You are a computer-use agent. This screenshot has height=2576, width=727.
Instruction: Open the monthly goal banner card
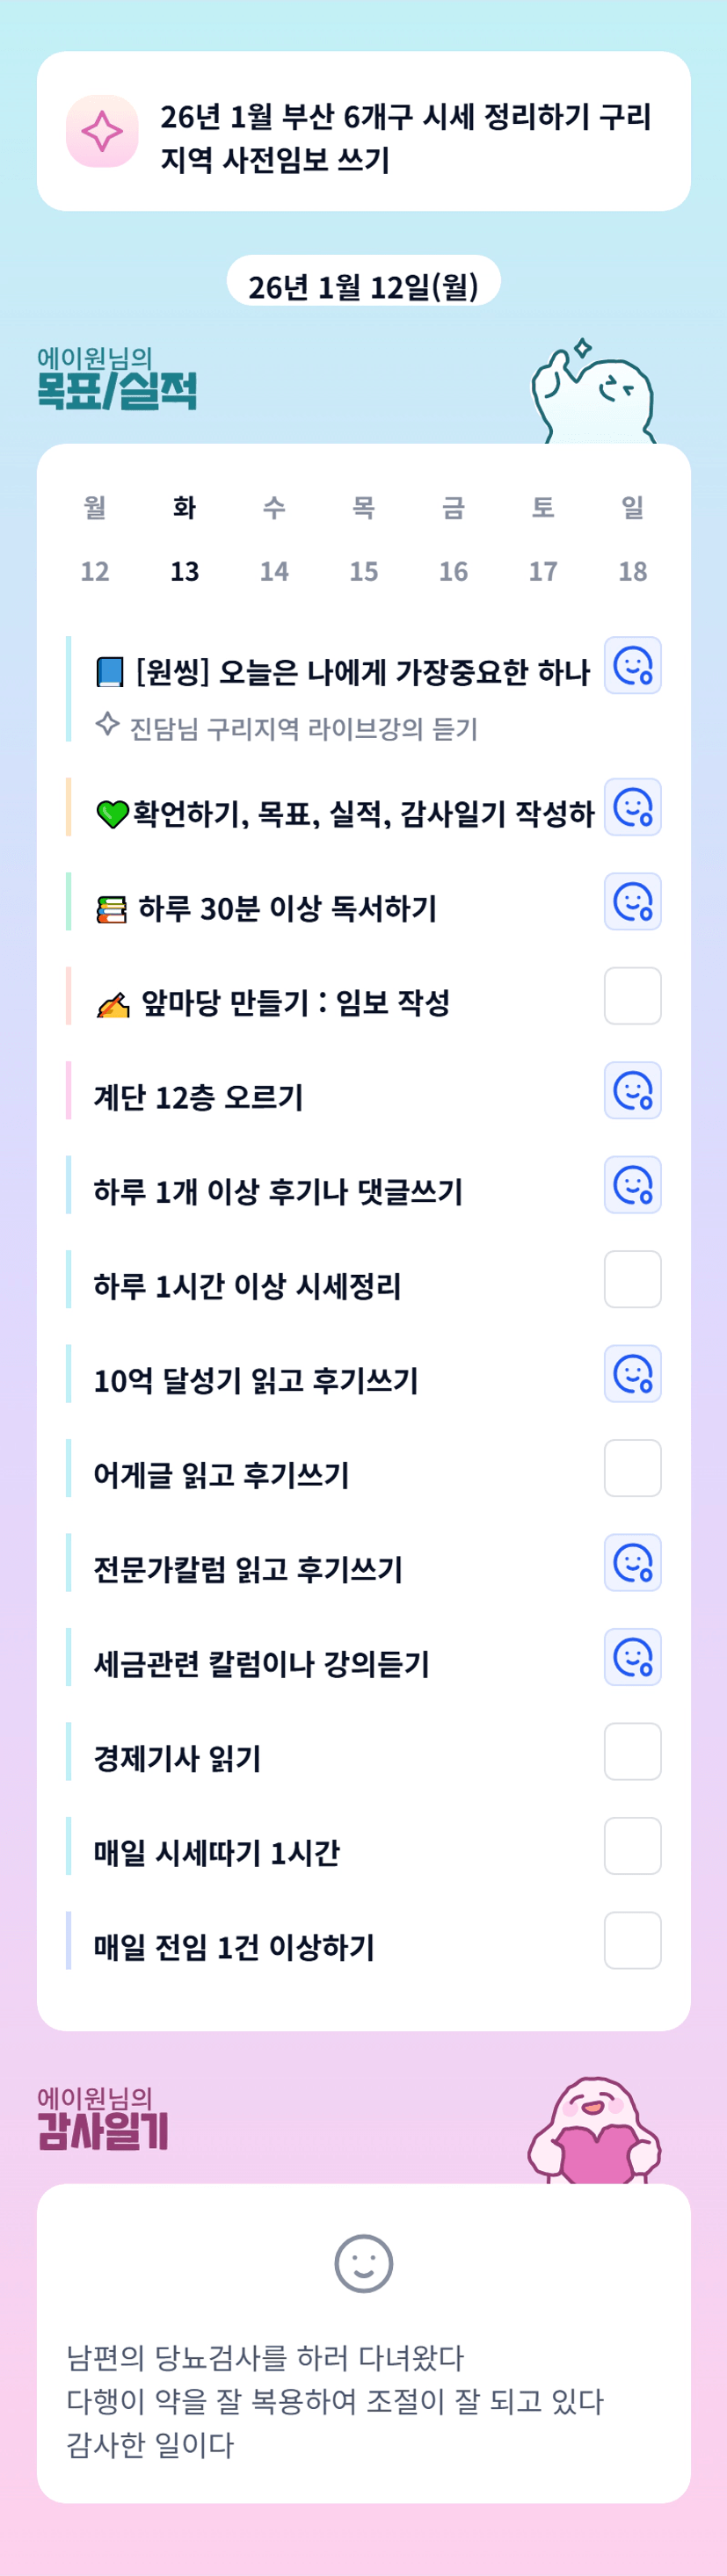click(x=364, y=131)
